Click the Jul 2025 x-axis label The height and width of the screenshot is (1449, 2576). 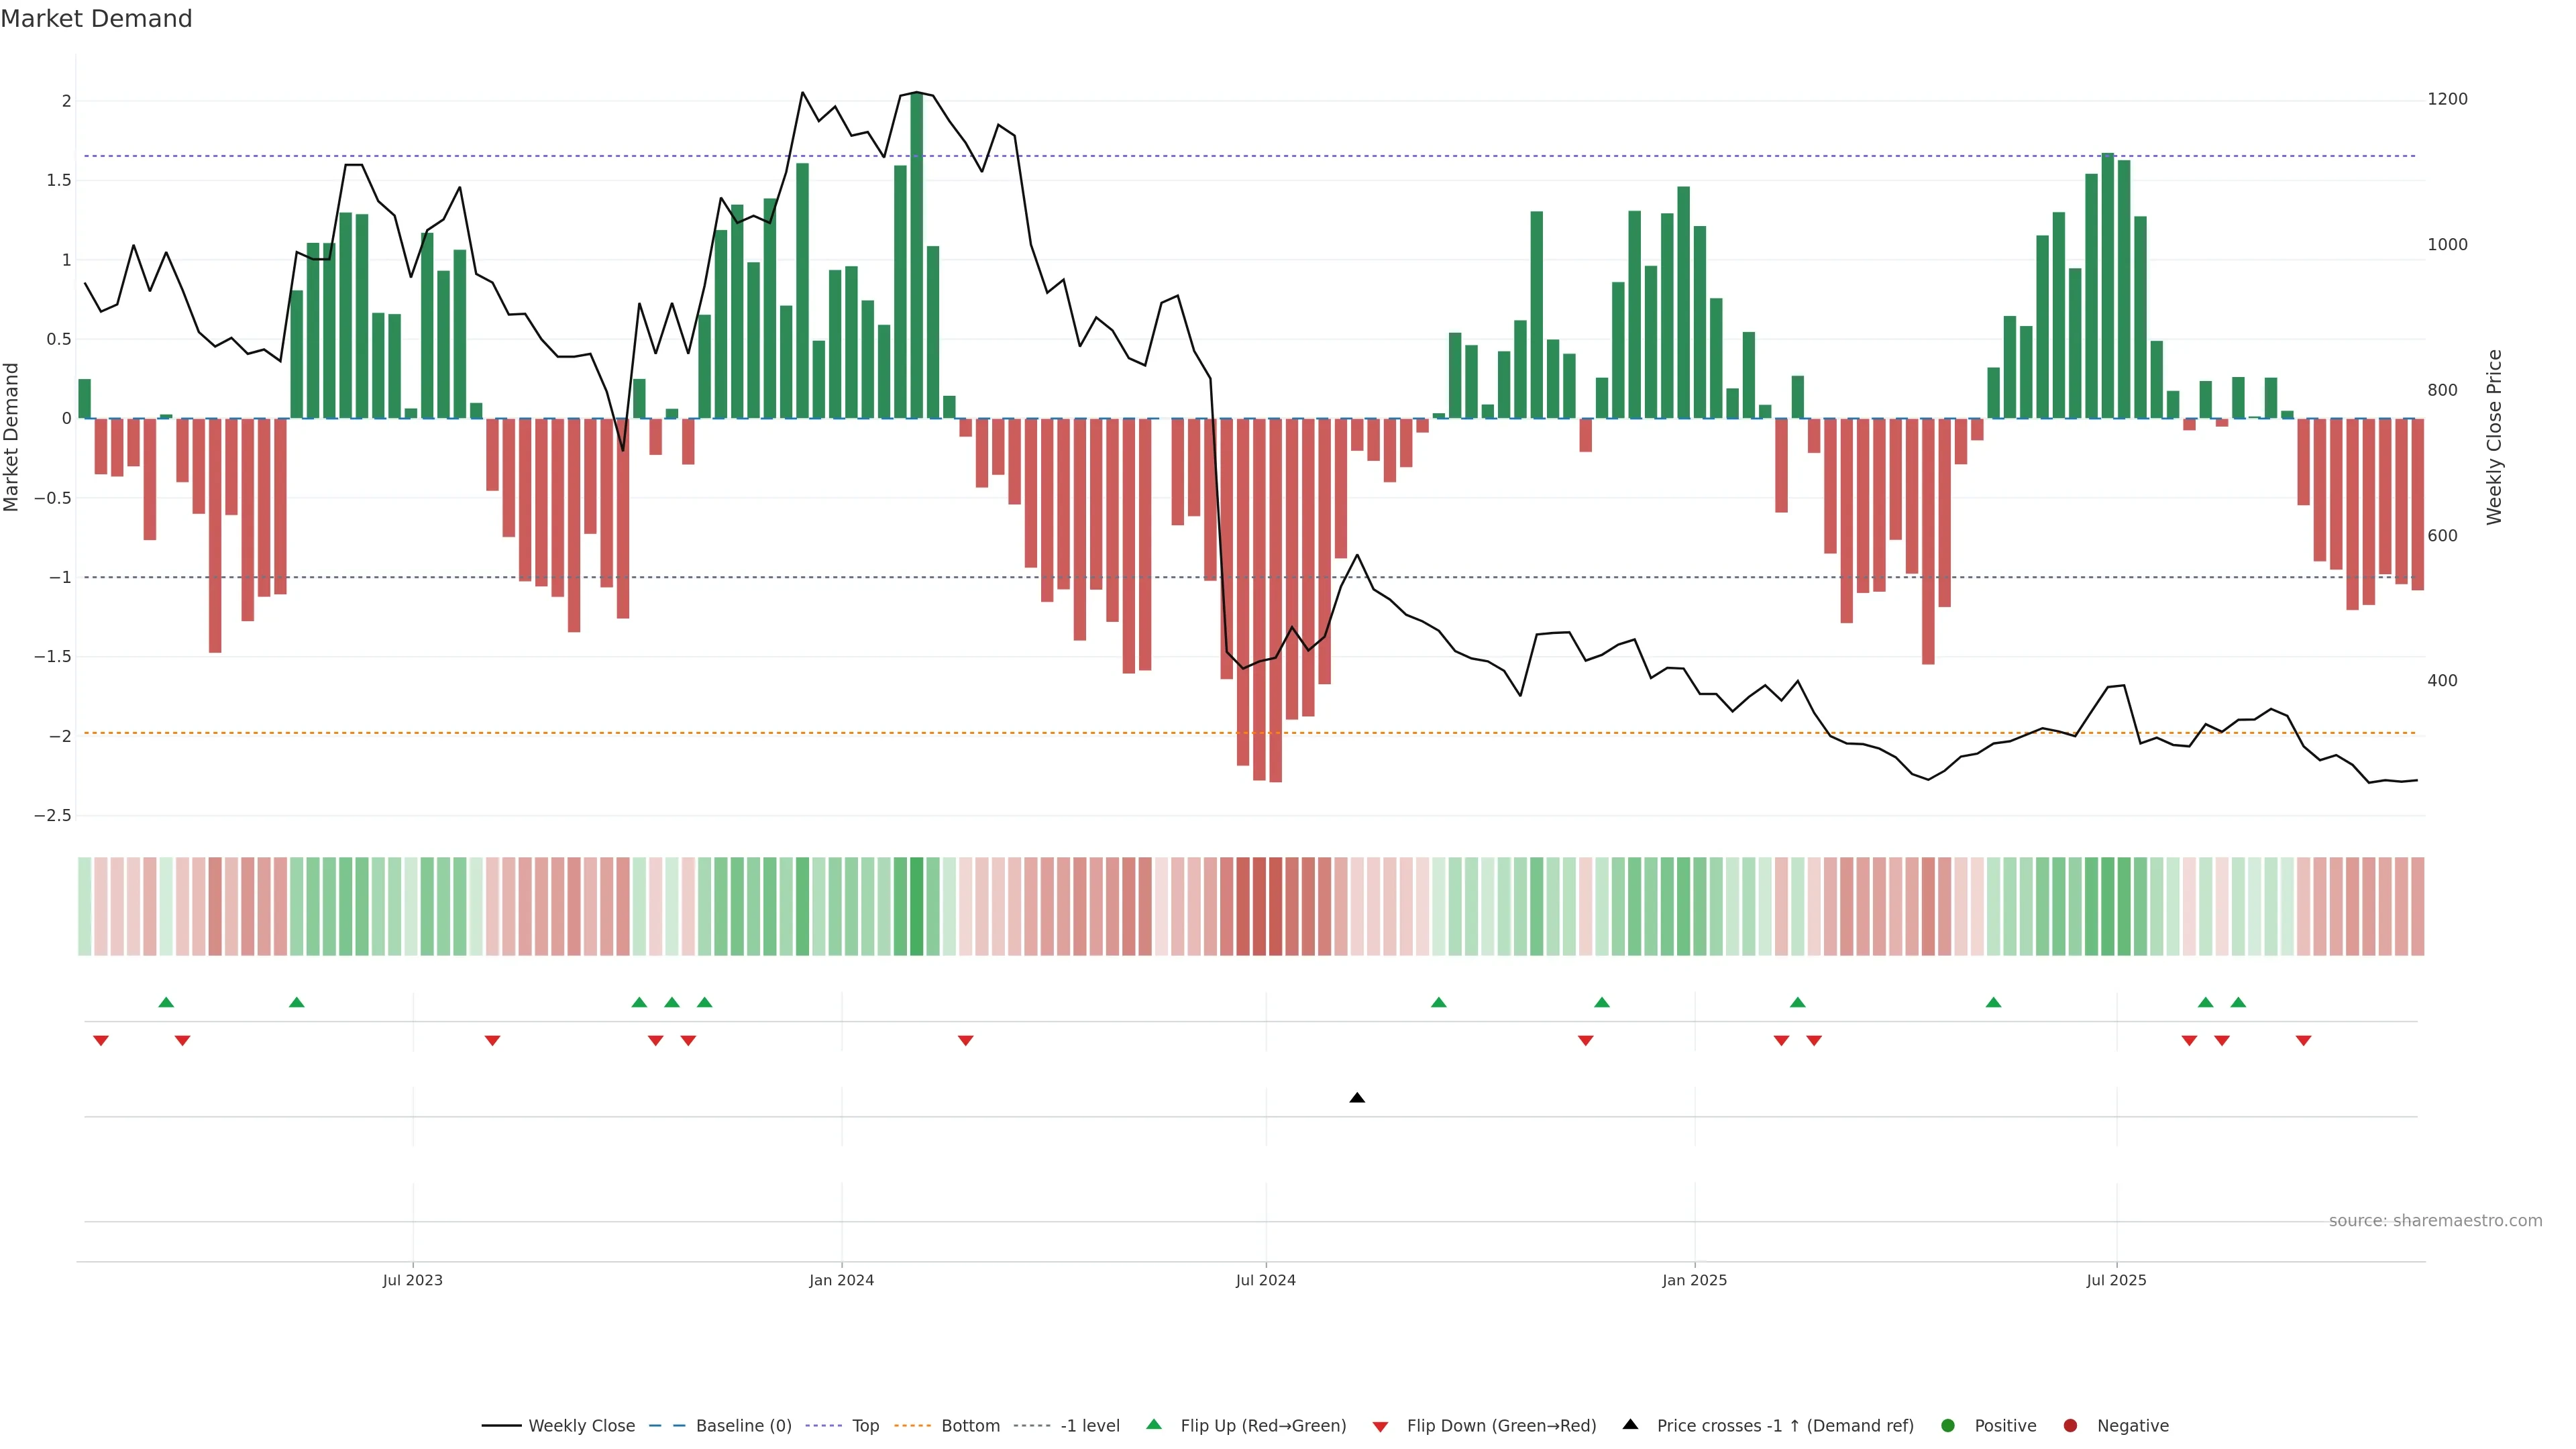(x=2116, y=1280)
